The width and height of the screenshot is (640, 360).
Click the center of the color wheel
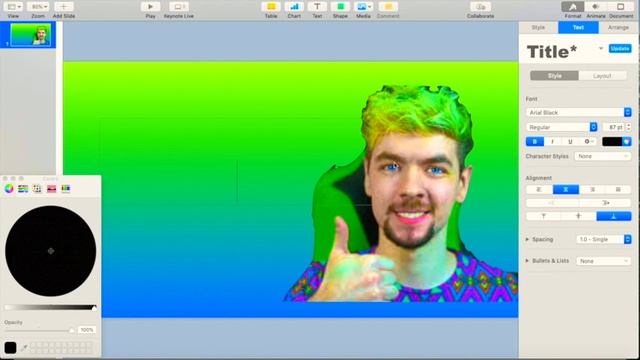[51, 251]
